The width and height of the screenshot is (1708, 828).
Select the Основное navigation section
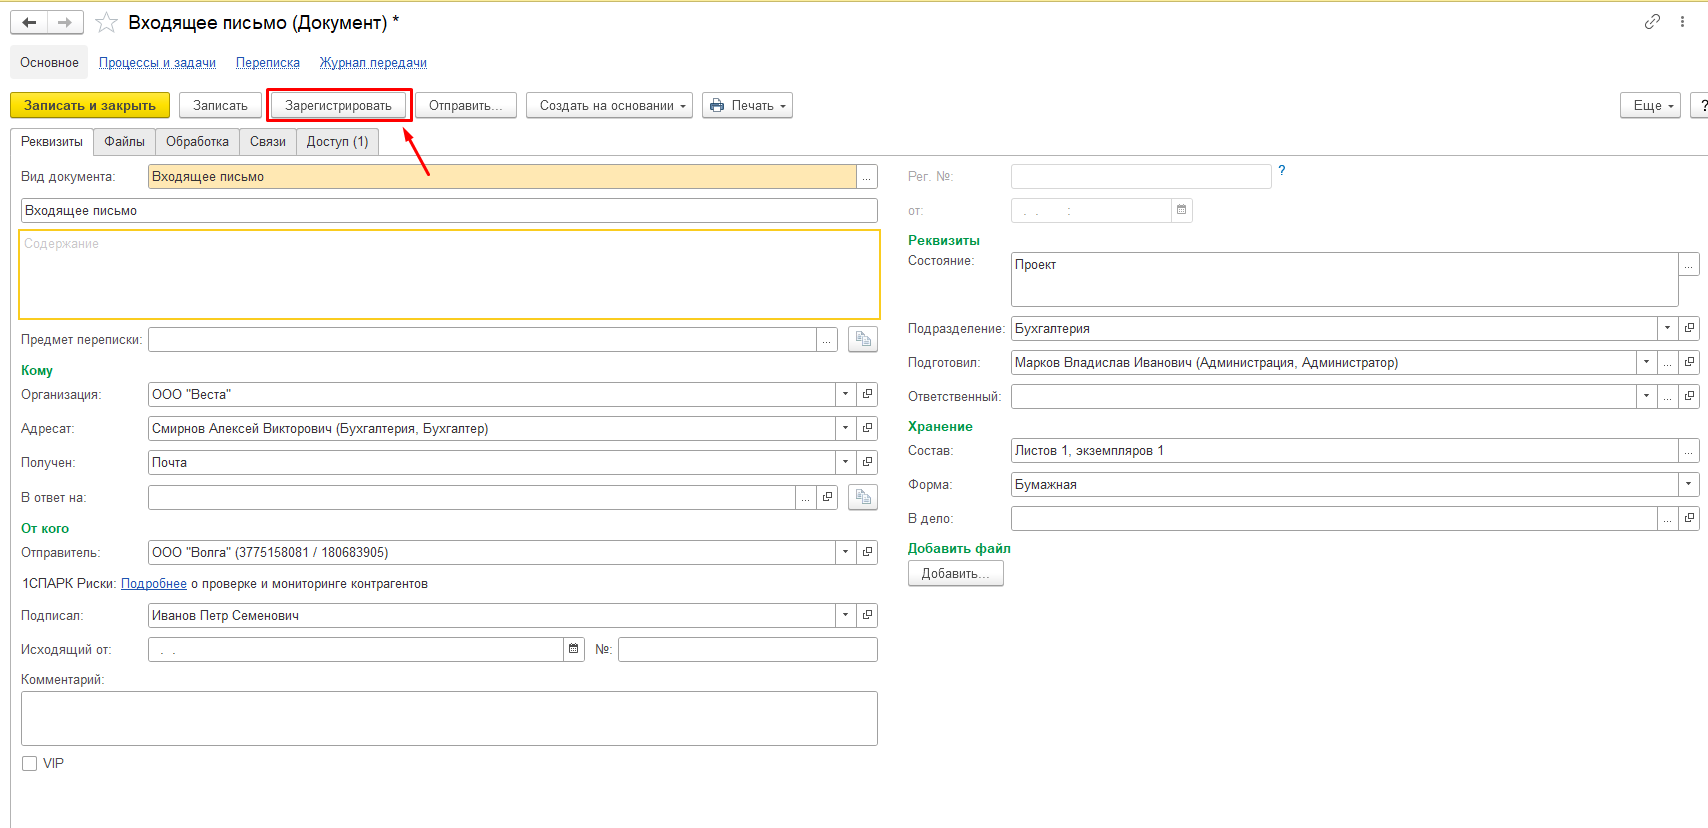coord(49,62)
